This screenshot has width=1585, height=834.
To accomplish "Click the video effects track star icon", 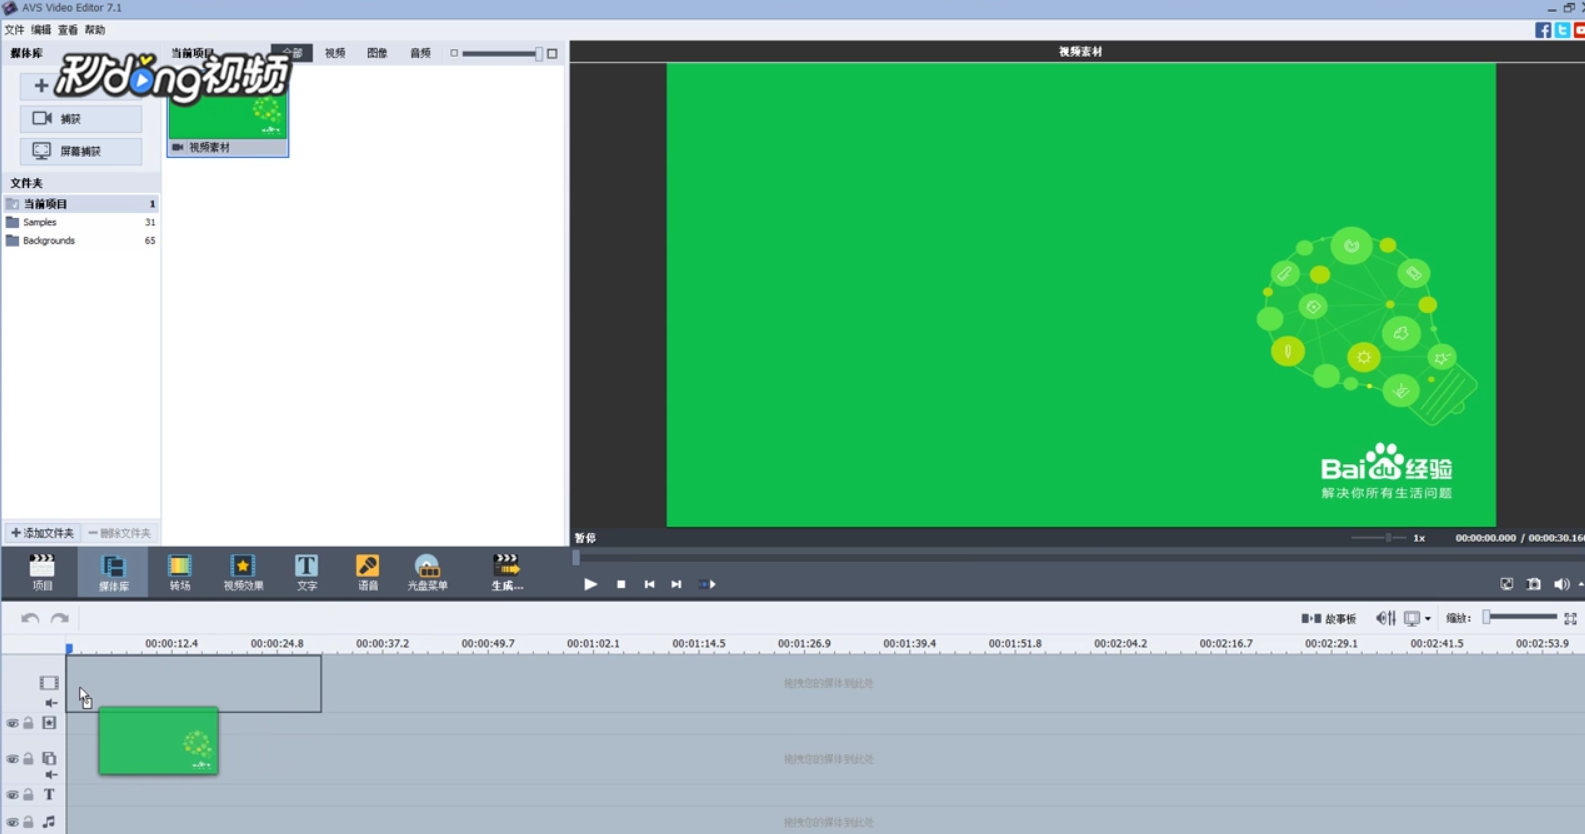I will (49, 723).
